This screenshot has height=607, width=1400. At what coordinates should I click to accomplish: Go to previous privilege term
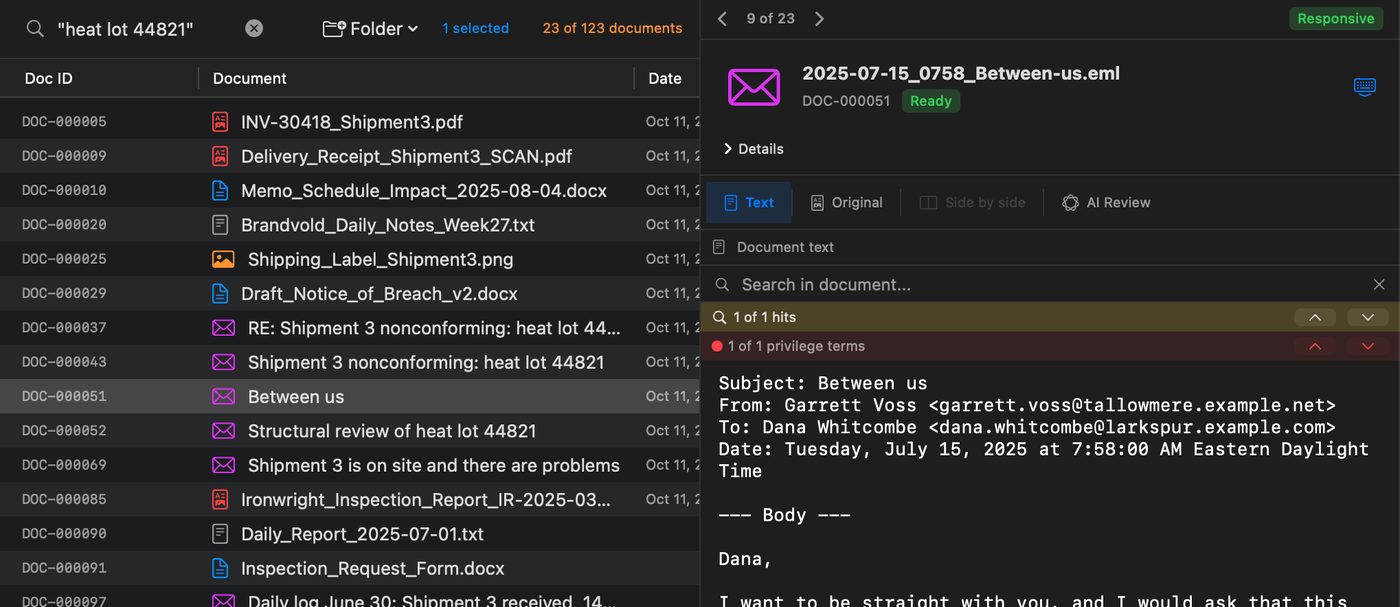pos(1315,346)
